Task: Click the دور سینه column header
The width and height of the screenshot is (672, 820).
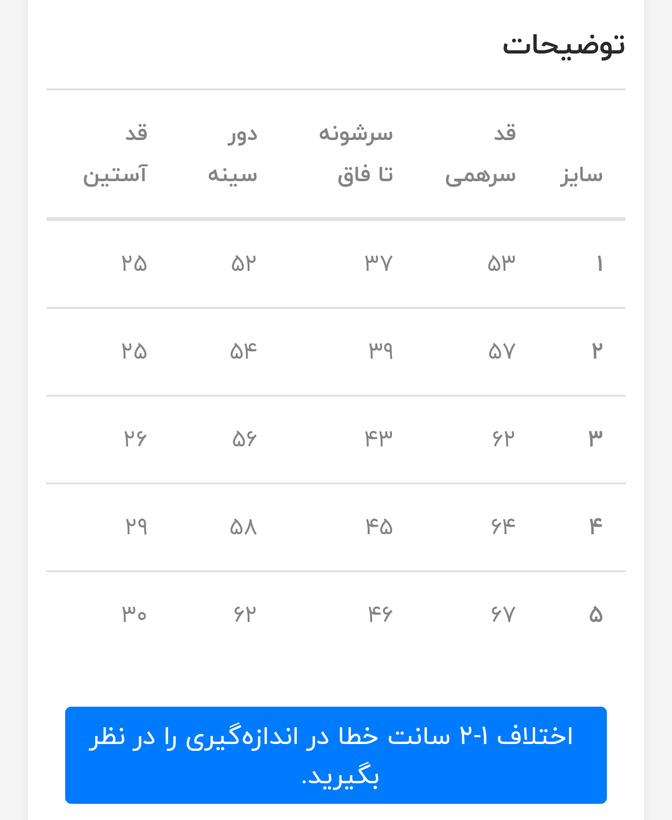Action: pyautogui.click(x=233, y=154)
